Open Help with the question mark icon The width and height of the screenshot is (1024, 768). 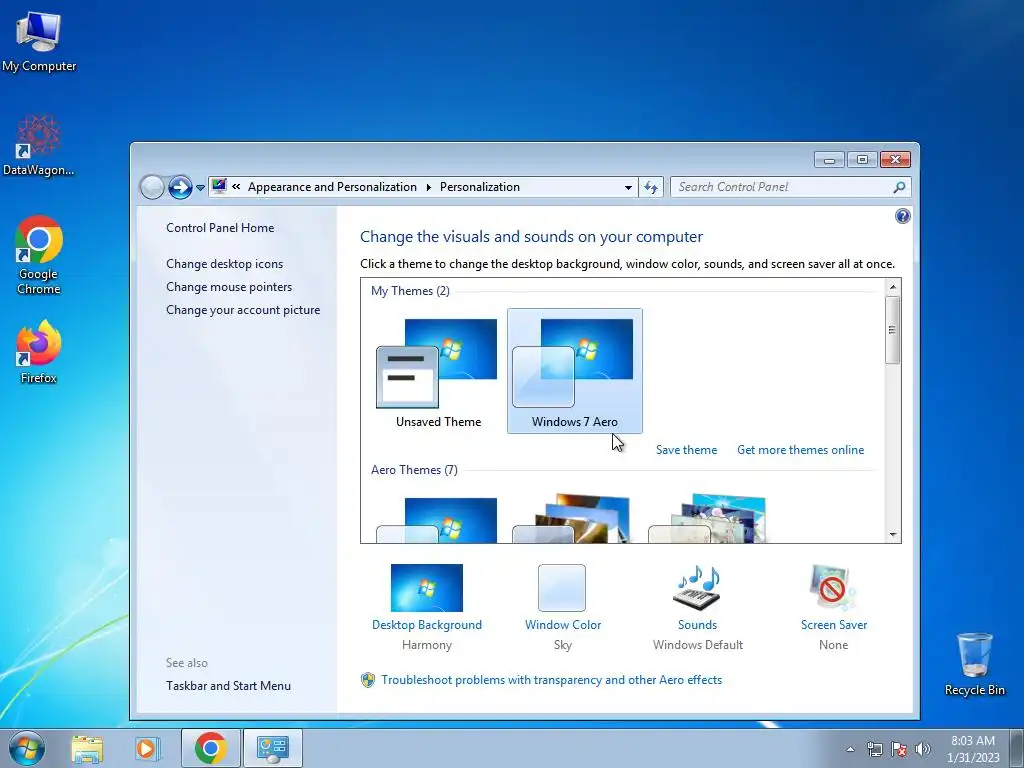[x=903, y=216]
